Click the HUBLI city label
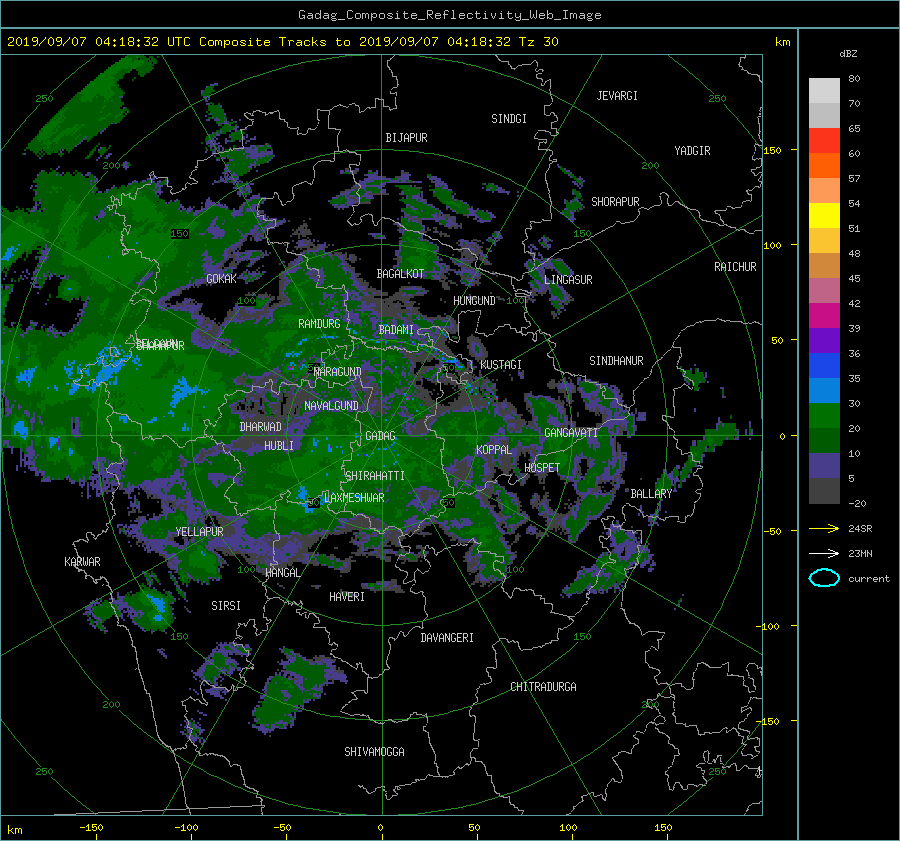Viewport: 900px width, 841px height. [279, 446]
